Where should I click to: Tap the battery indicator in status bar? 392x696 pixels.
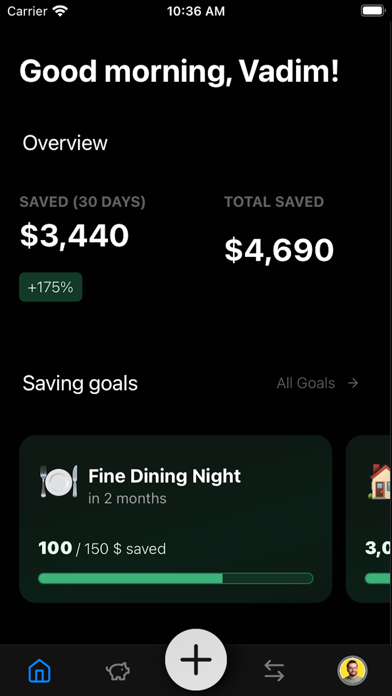coord(372,11)
